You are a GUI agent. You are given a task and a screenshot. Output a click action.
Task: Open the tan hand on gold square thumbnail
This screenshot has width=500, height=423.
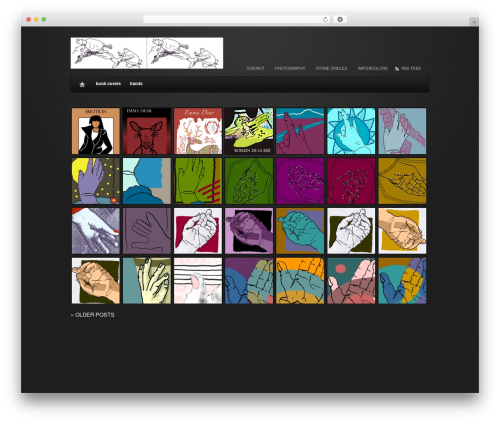[402, 231]
